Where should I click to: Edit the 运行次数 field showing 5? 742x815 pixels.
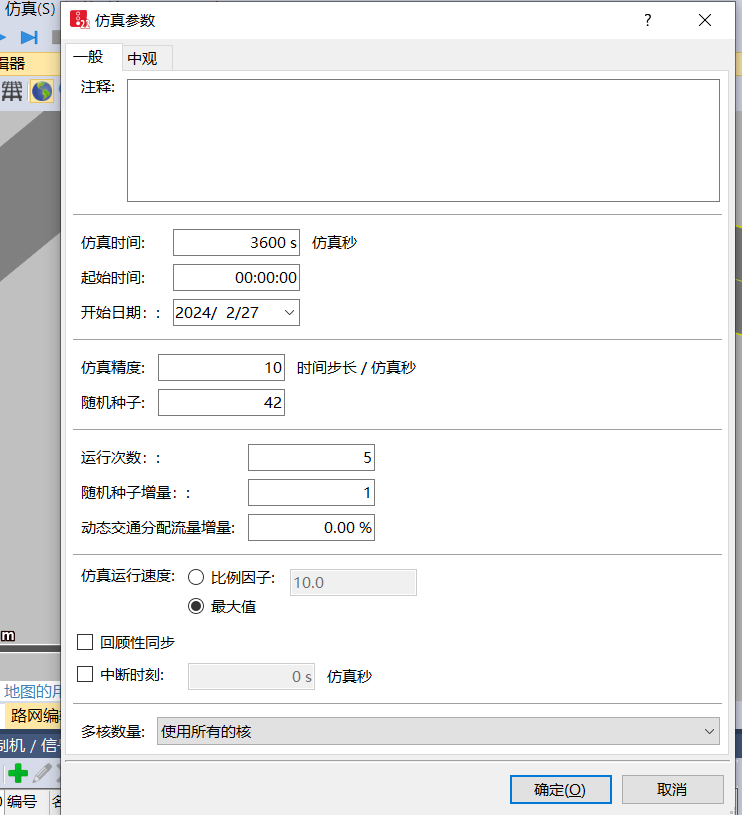(311, 457)
